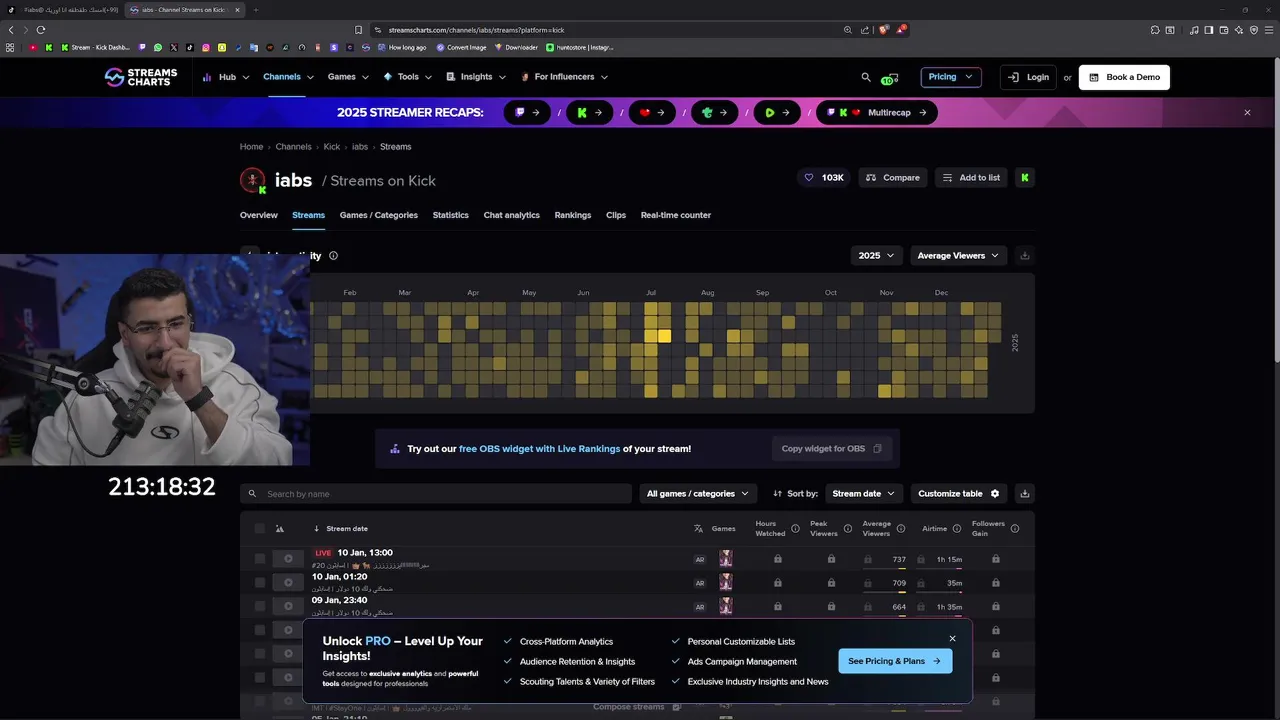Open the Instagram bookmark icon
Image resolution: width=1280 pixels, height=720 pixels.
[206, 47]
